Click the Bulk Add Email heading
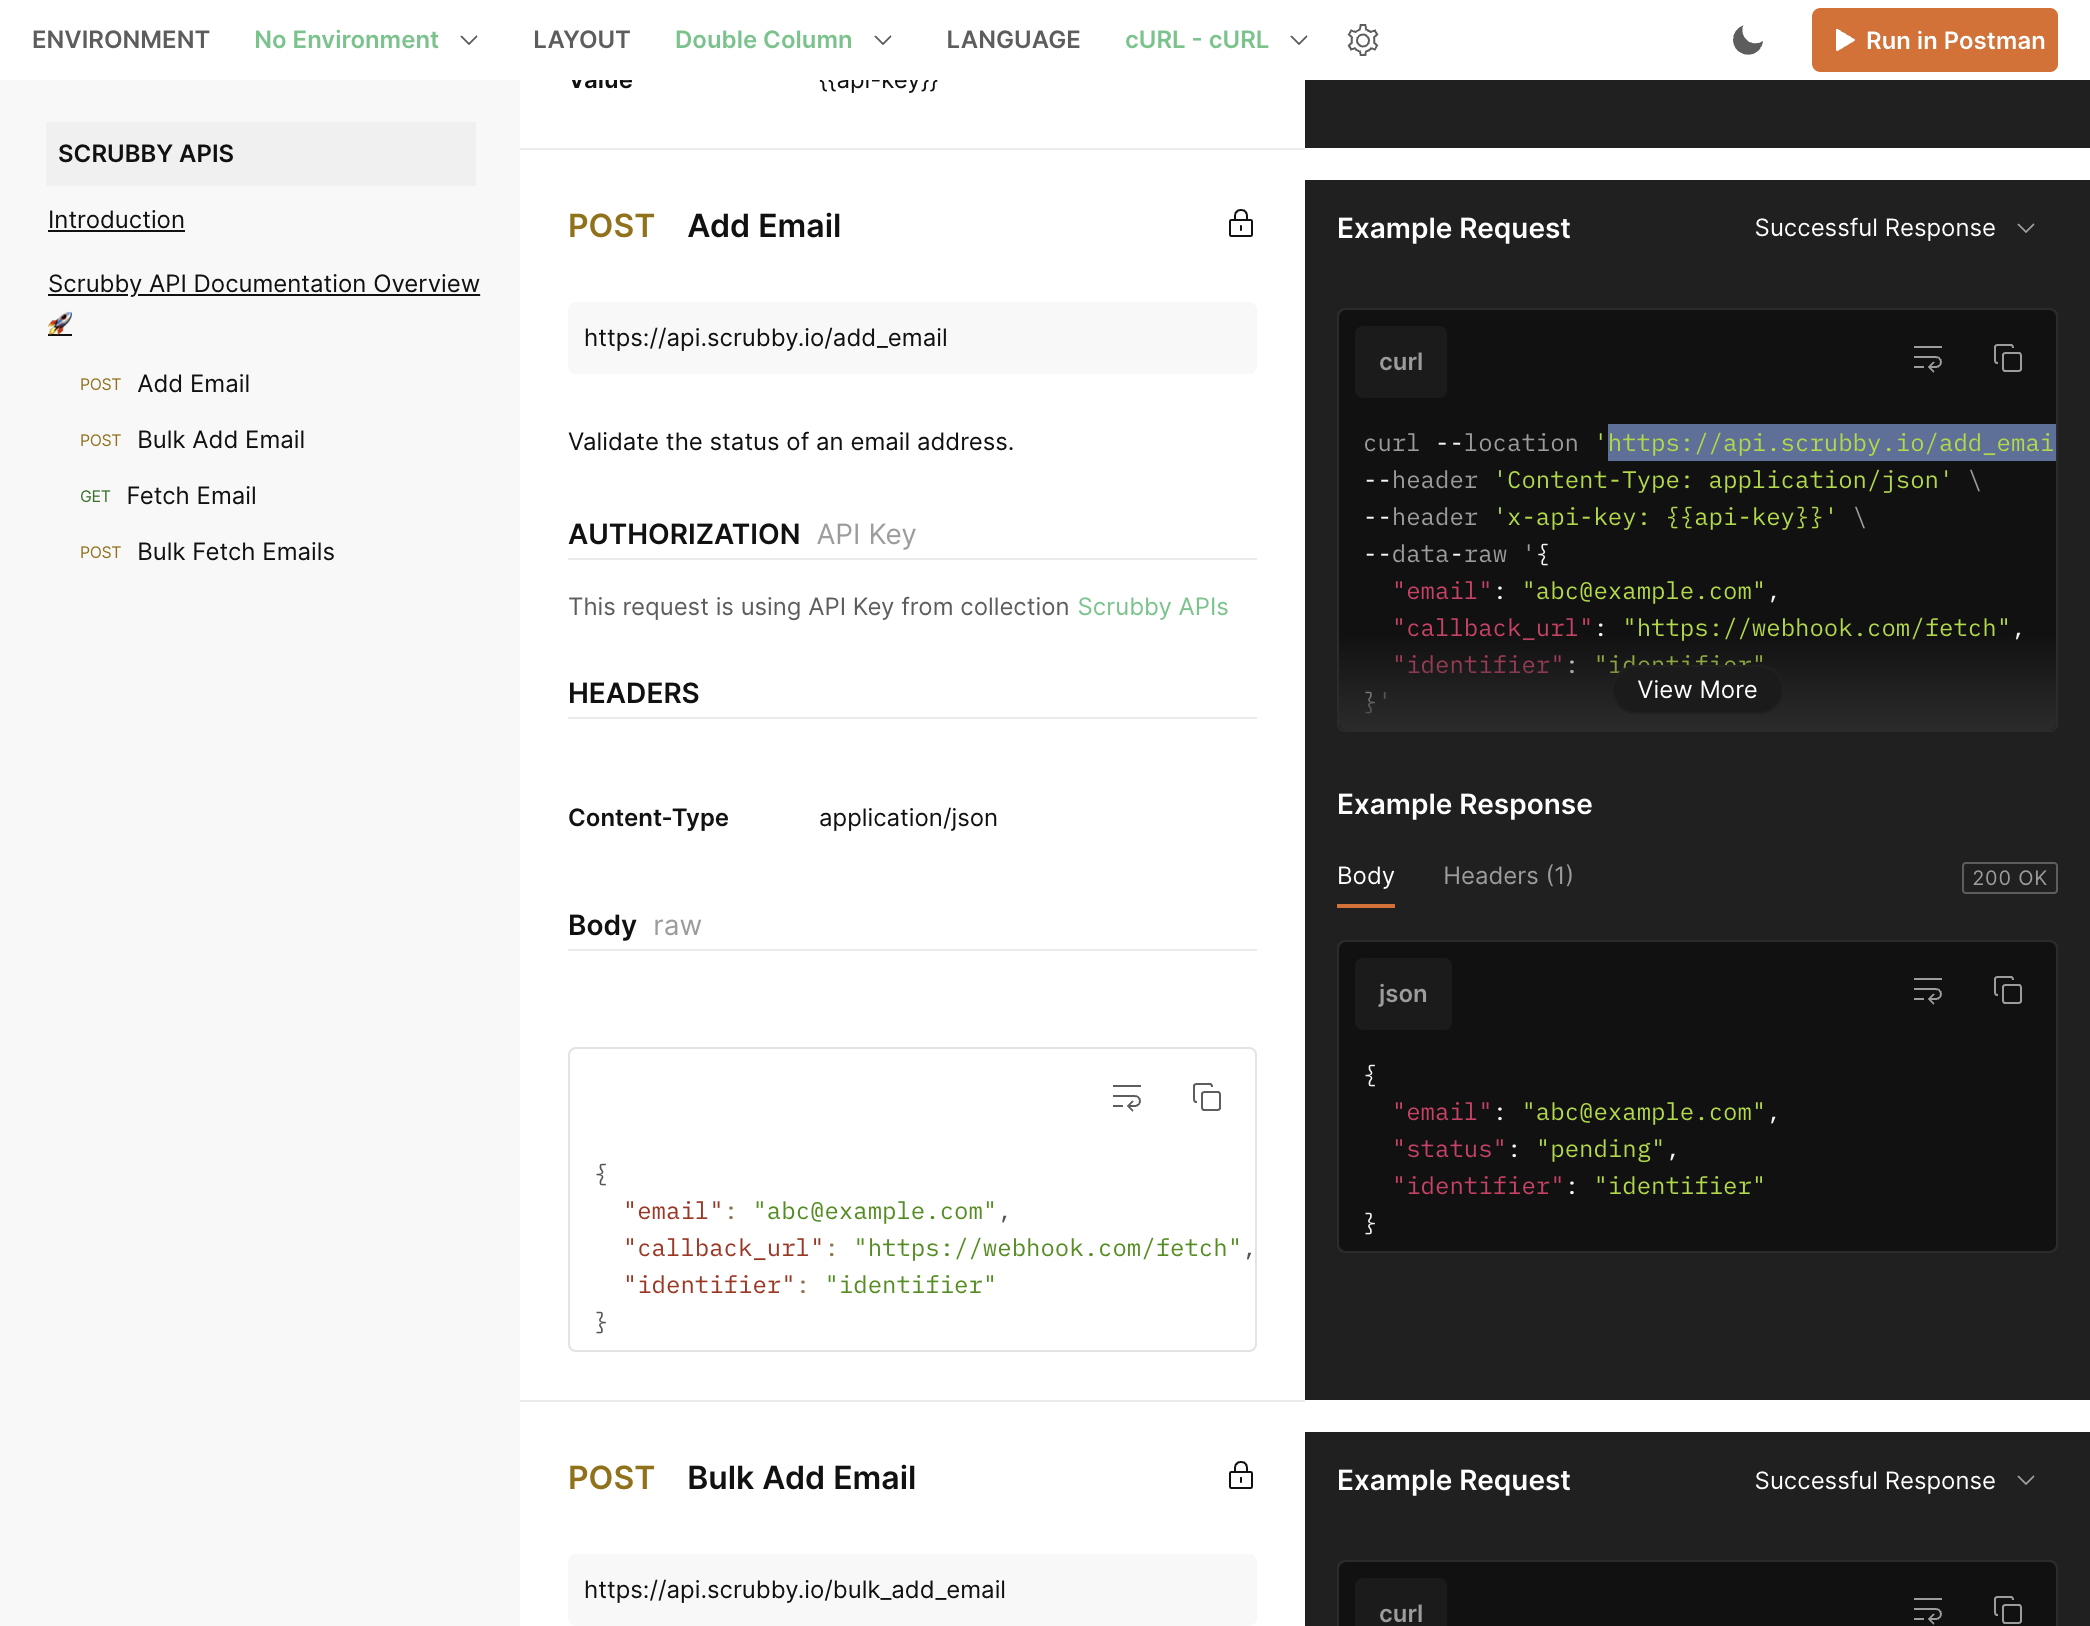The image size is (2090, 1626). 801,1478
